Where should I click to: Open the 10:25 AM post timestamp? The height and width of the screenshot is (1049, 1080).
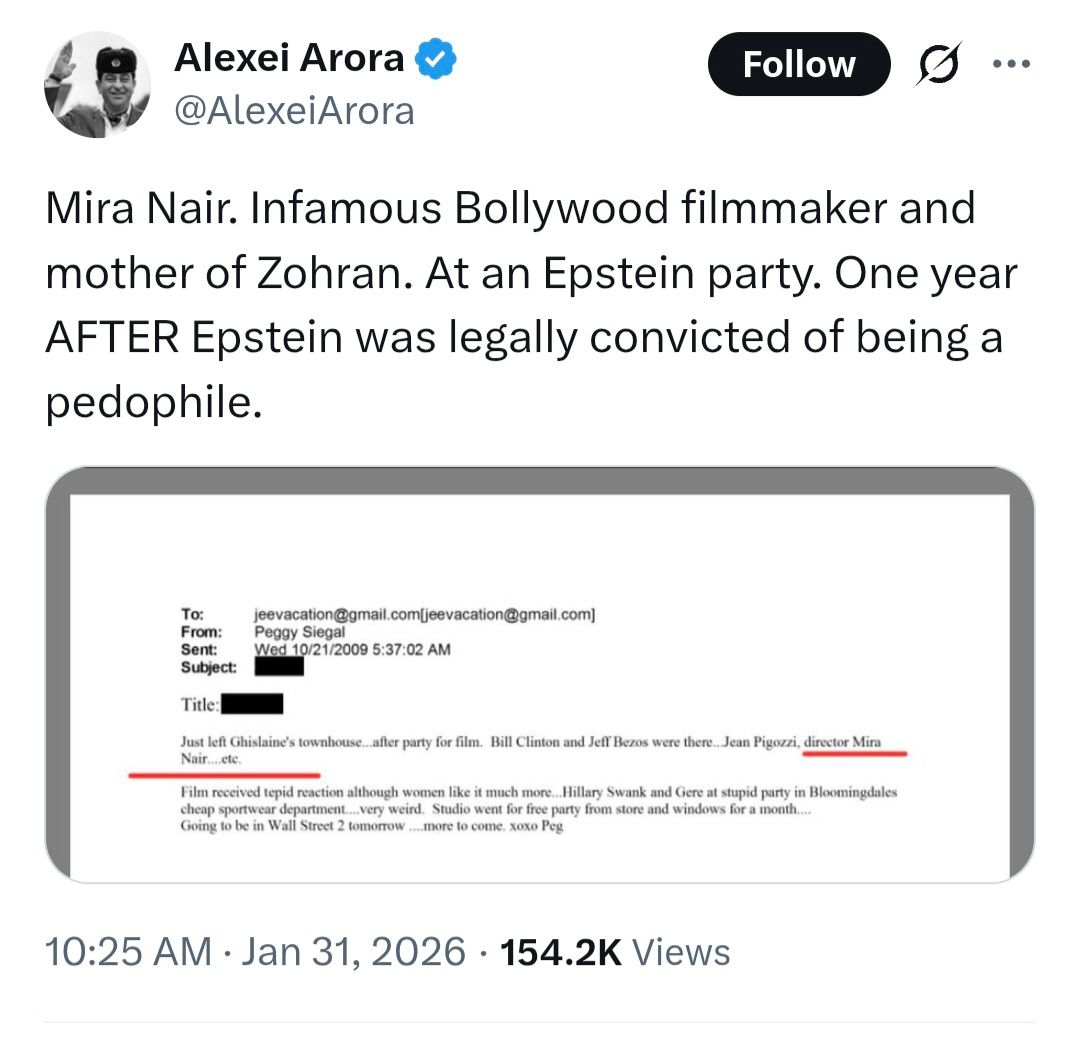click(128, 950)
